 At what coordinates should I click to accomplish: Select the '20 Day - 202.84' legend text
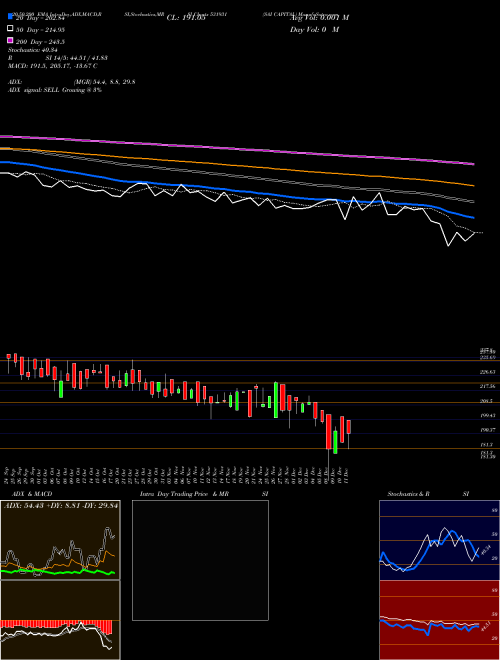coord(40,18)
